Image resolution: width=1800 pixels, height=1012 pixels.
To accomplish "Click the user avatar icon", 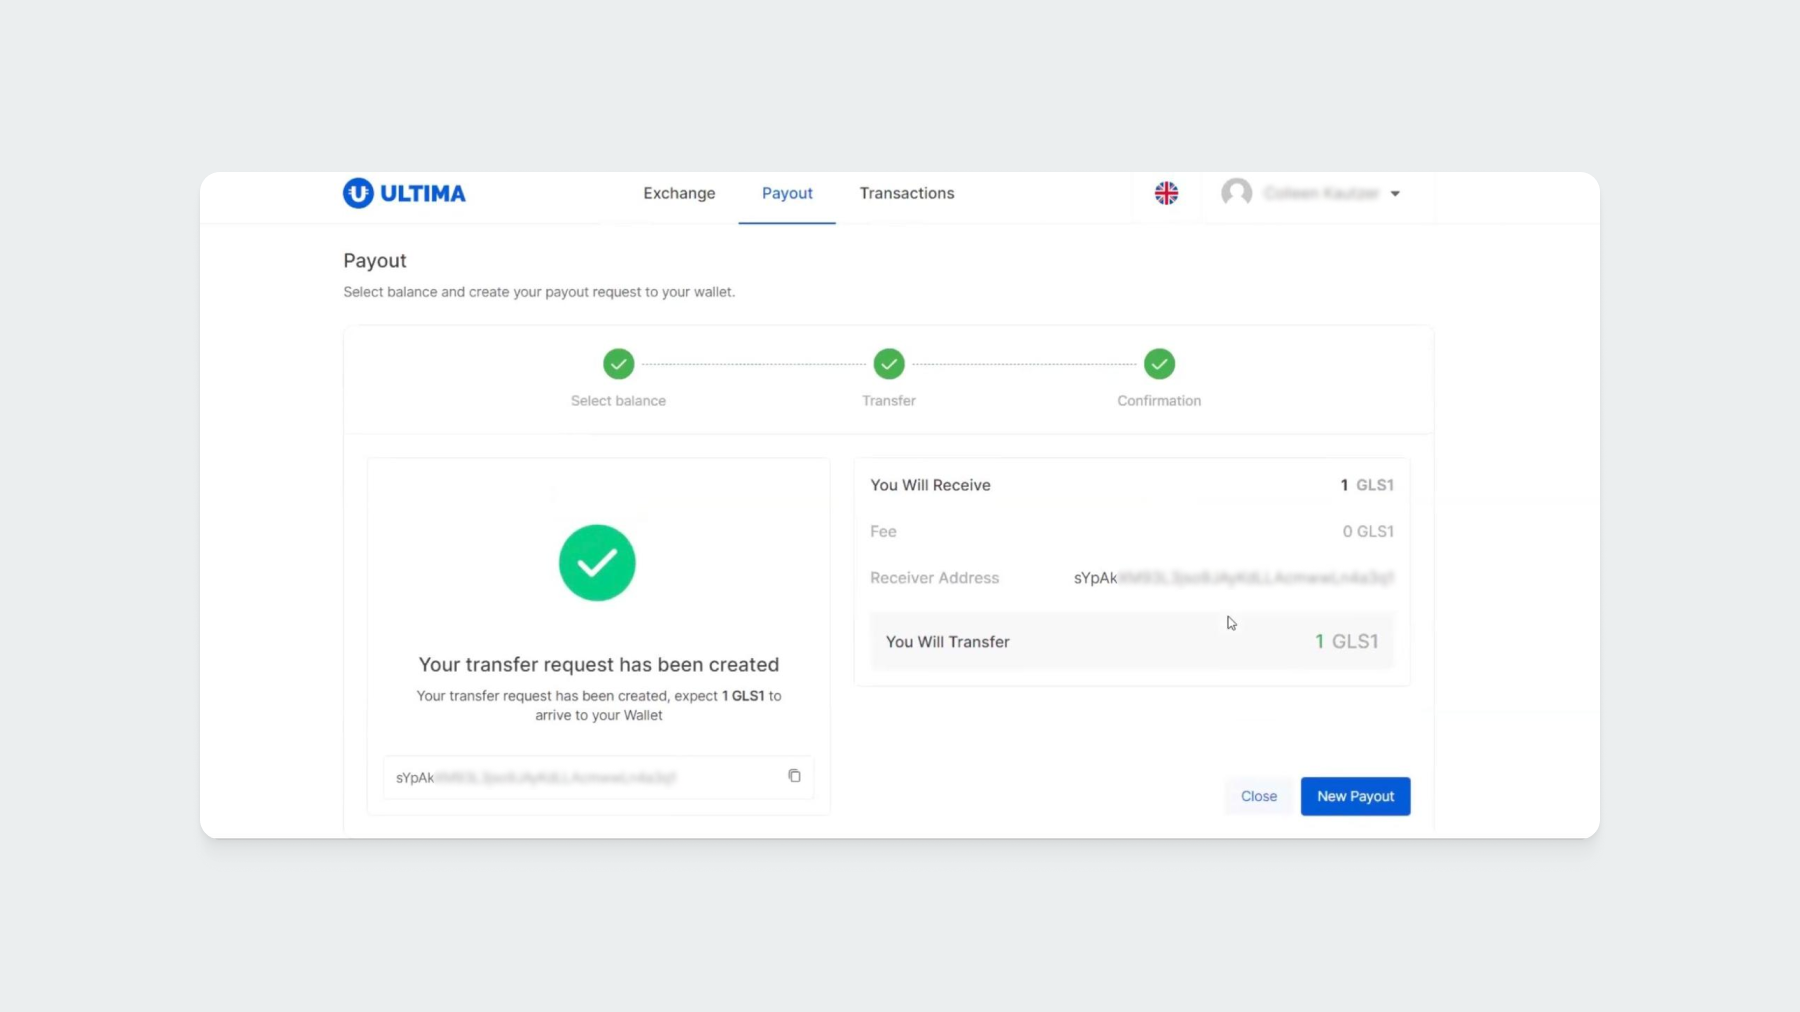I will [1236, 192].
